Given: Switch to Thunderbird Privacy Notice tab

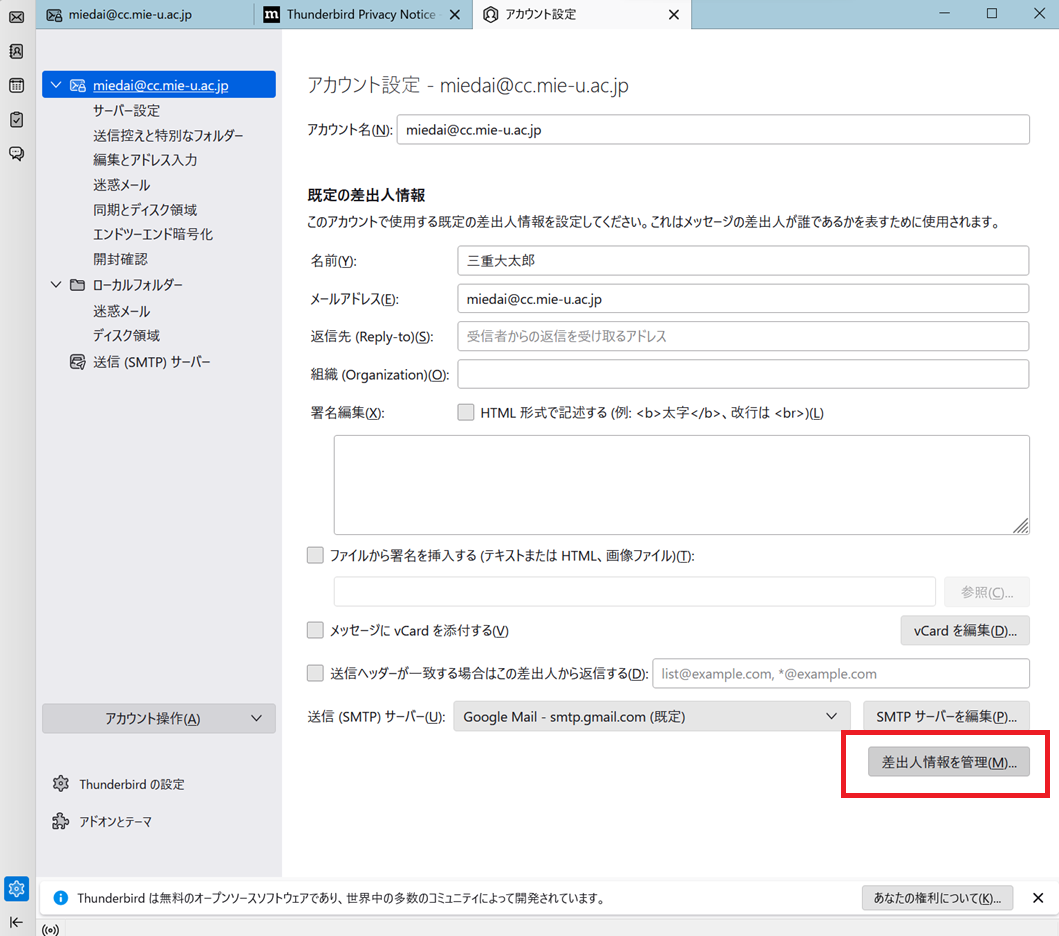Looking at the screenshot, I should click(x=361, y=14).
